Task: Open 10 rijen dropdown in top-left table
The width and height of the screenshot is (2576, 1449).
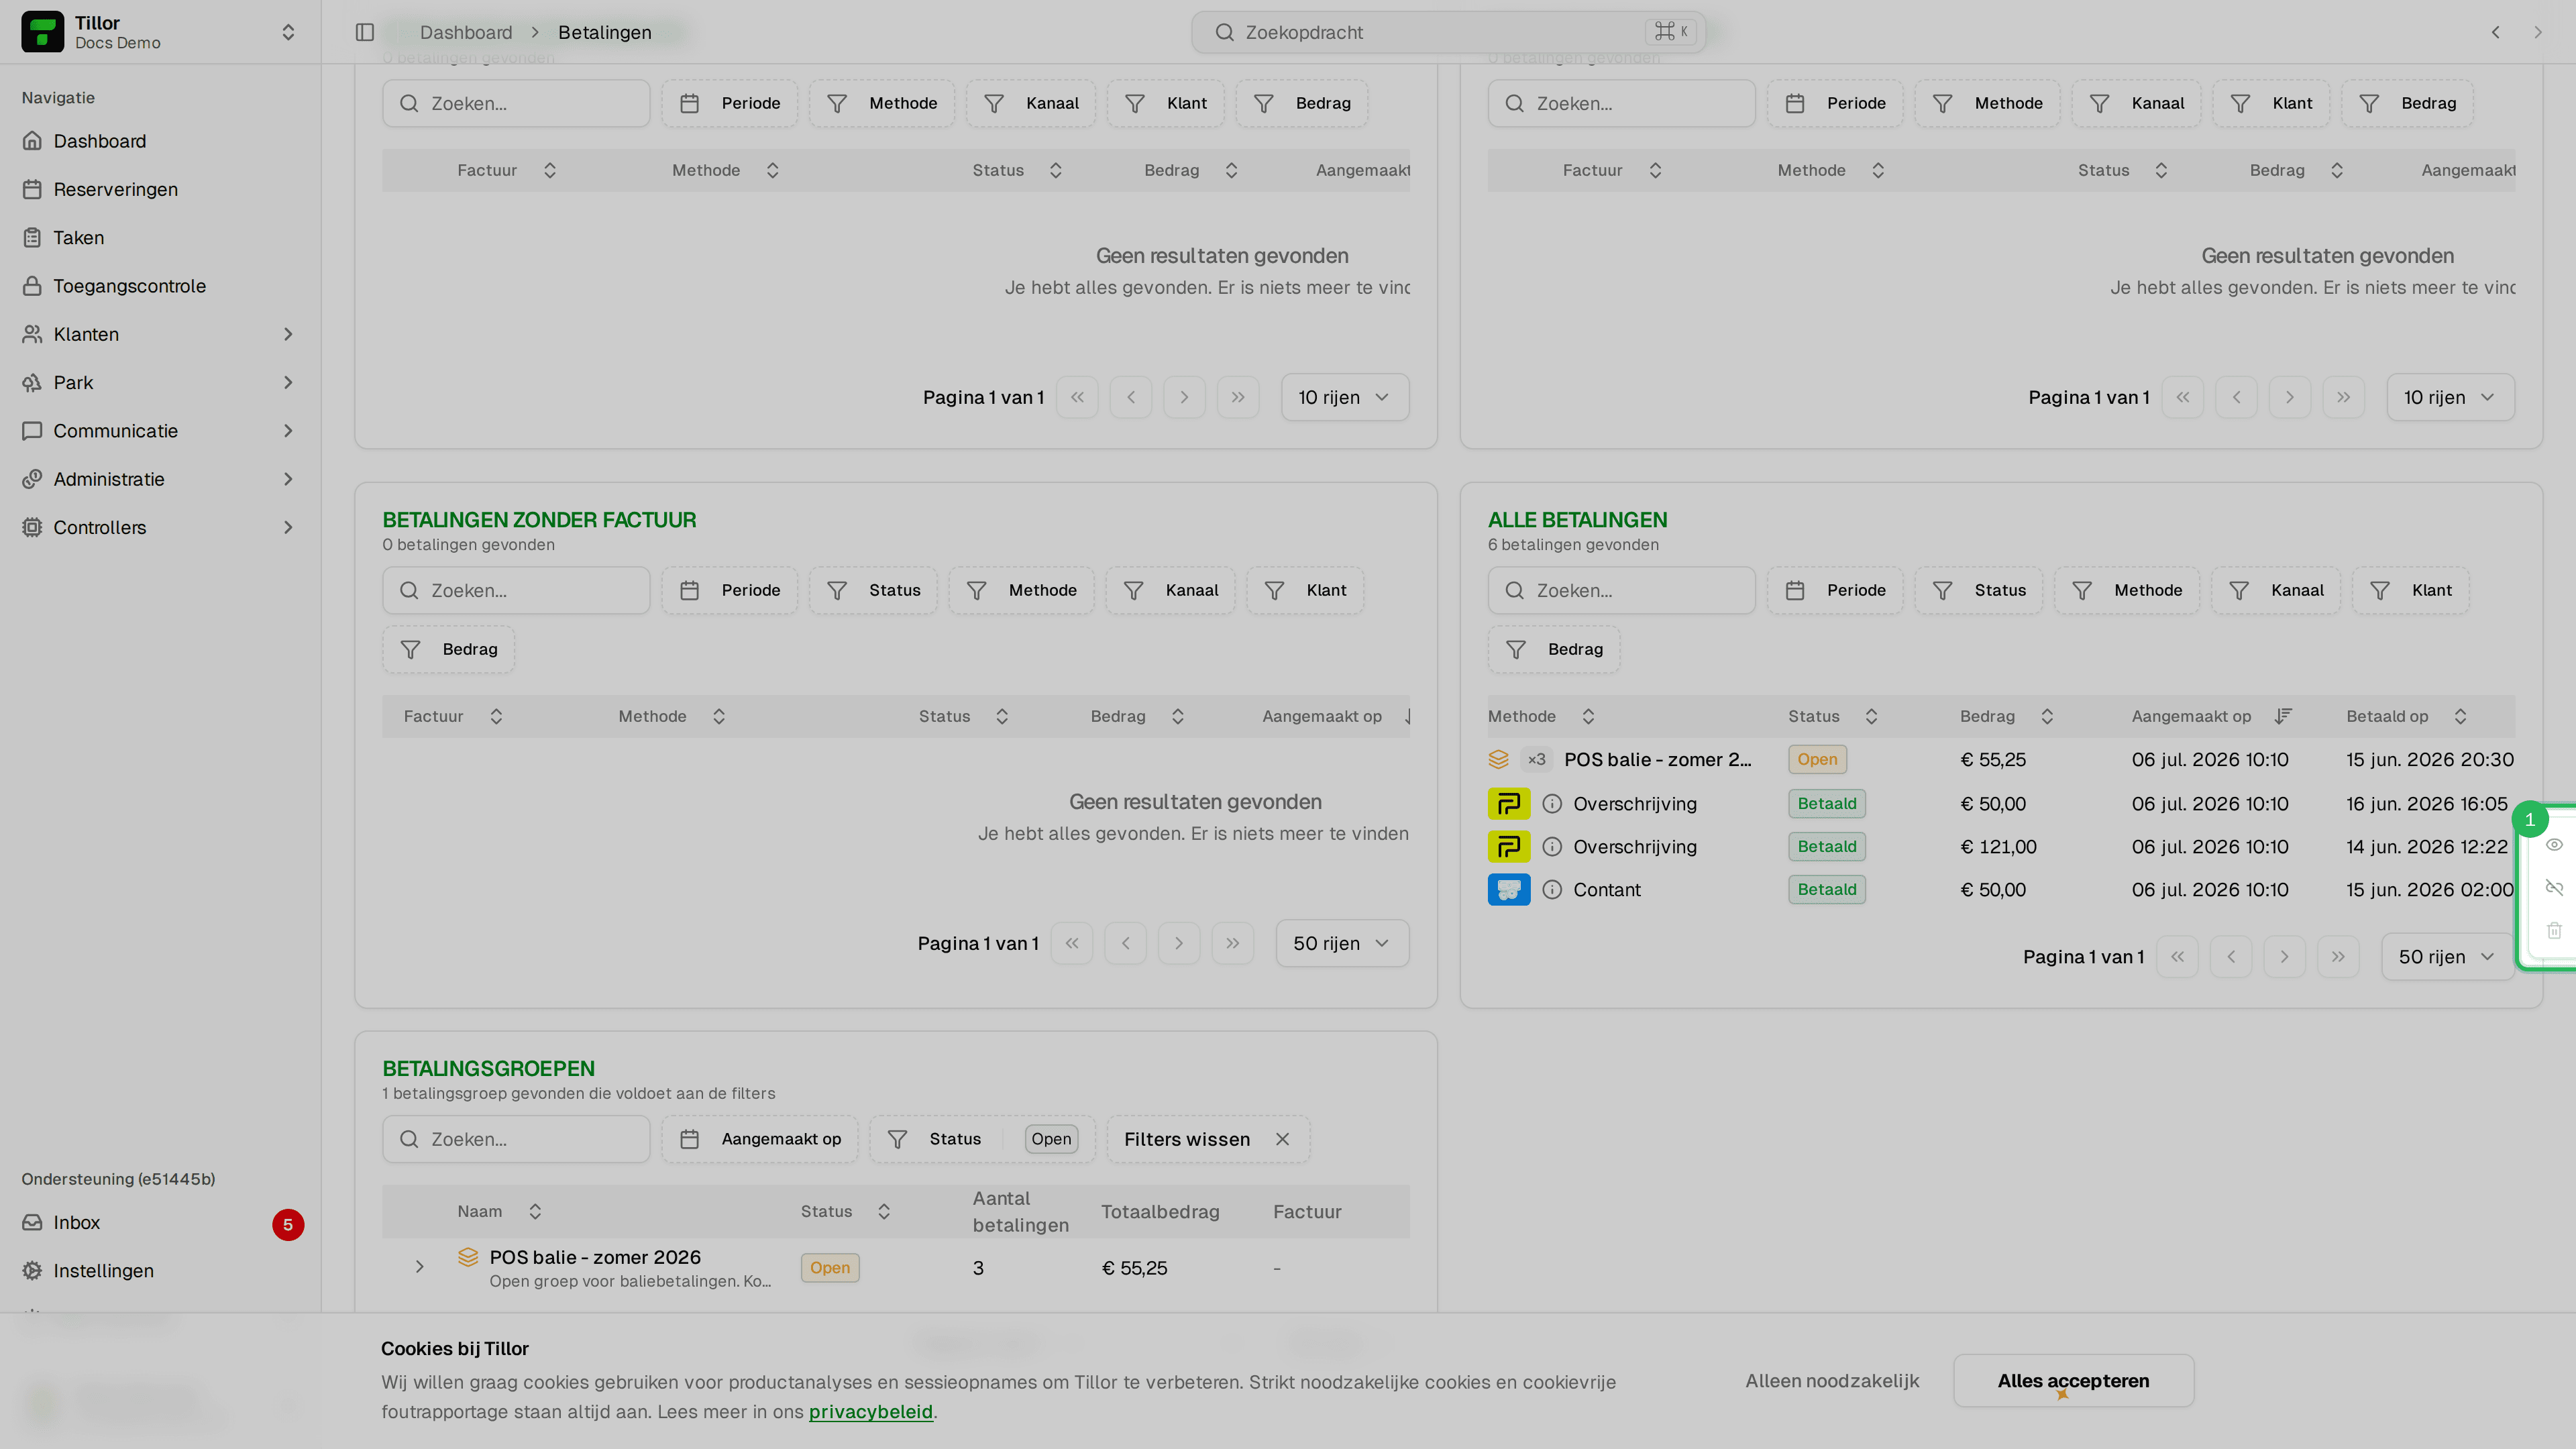Action: click(1345, 397)
